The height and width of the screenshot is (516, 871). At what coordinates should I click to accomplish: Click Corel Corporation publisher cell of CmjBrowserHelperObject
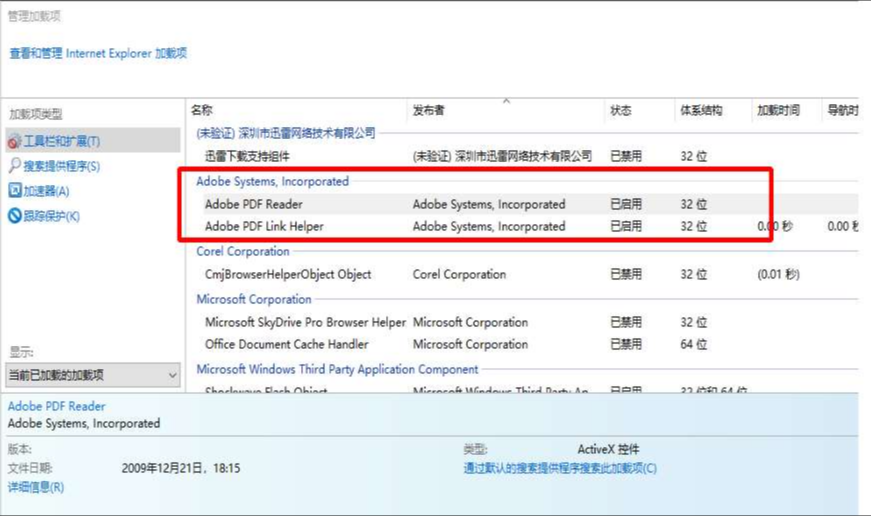tap(459, 274)
